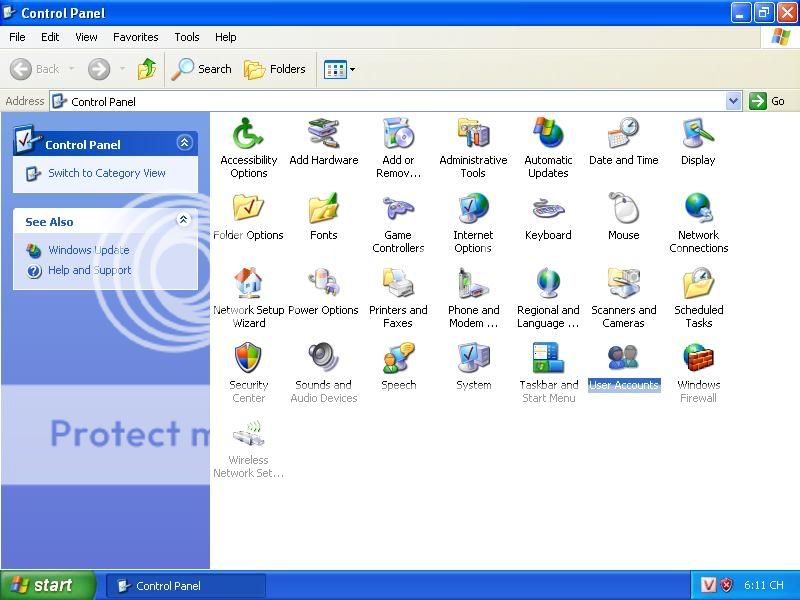Screen dimensions: 800x600
Task: Launch Network Setup Wizard
Action: click(x=248, y=298)
